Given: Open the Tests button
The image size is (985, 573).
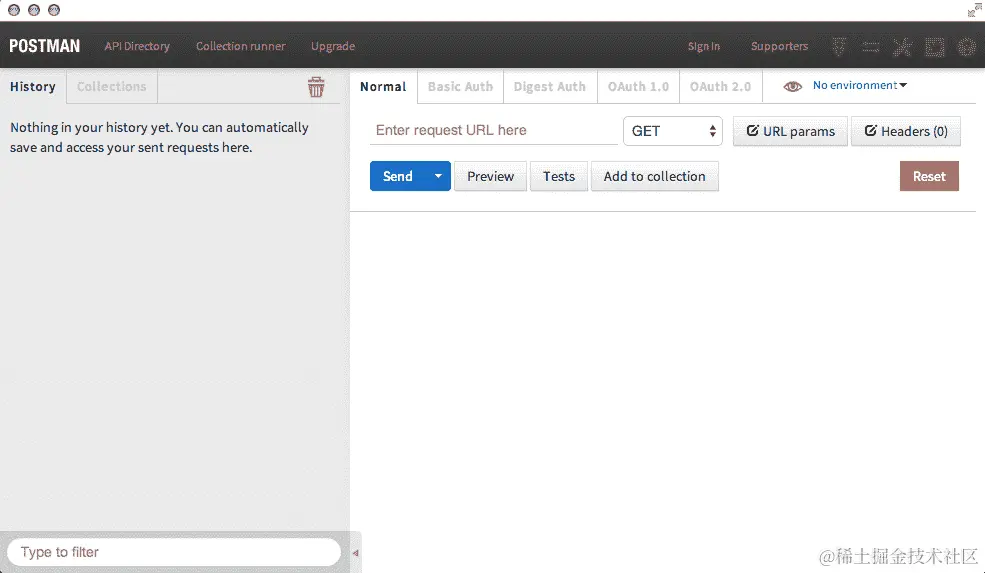Looking at the screenshot, I should tap(559, 176).
